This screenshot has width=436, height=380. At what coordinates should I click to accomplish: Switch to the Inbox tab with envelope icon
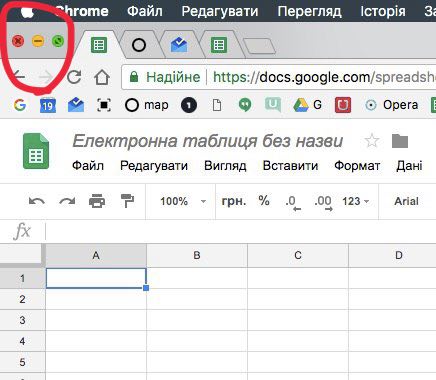(x=179, y=45)
